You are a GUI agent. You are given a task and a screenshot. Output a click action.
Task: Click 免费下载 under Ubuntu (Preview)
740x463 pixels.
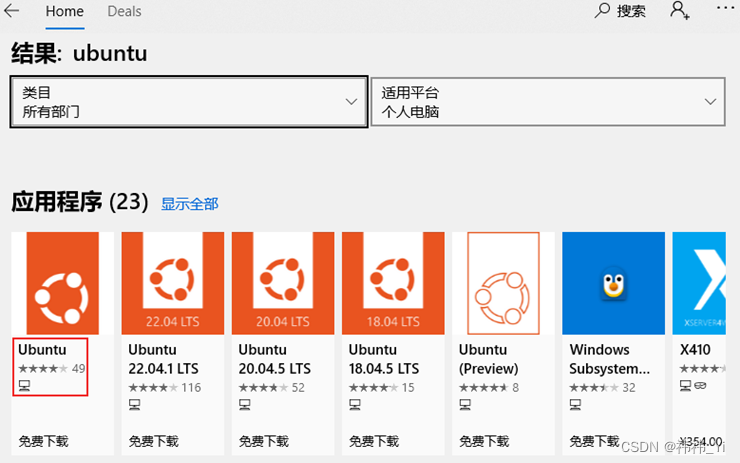coord(484,441)
